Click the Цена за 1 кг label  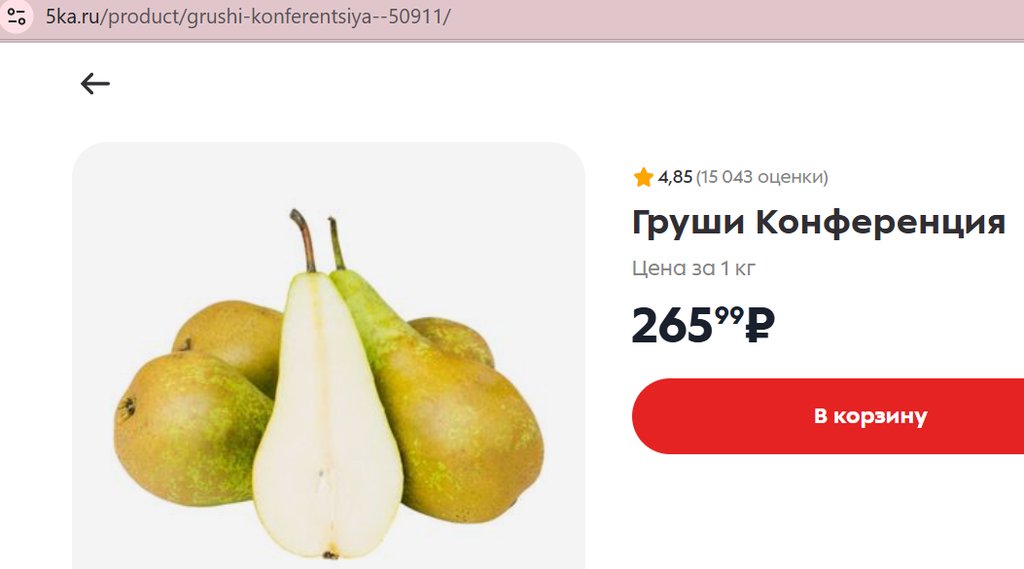pyautogui.click(x=694, y=268)
